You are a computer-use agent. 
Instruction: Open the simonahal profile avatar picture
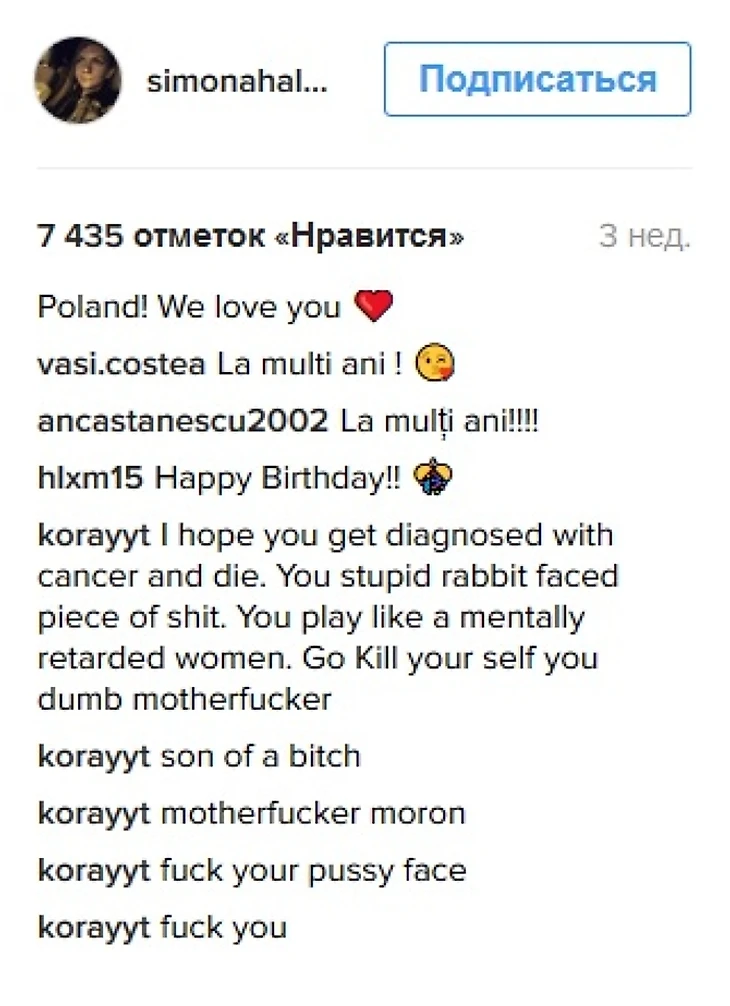[78, 80]
